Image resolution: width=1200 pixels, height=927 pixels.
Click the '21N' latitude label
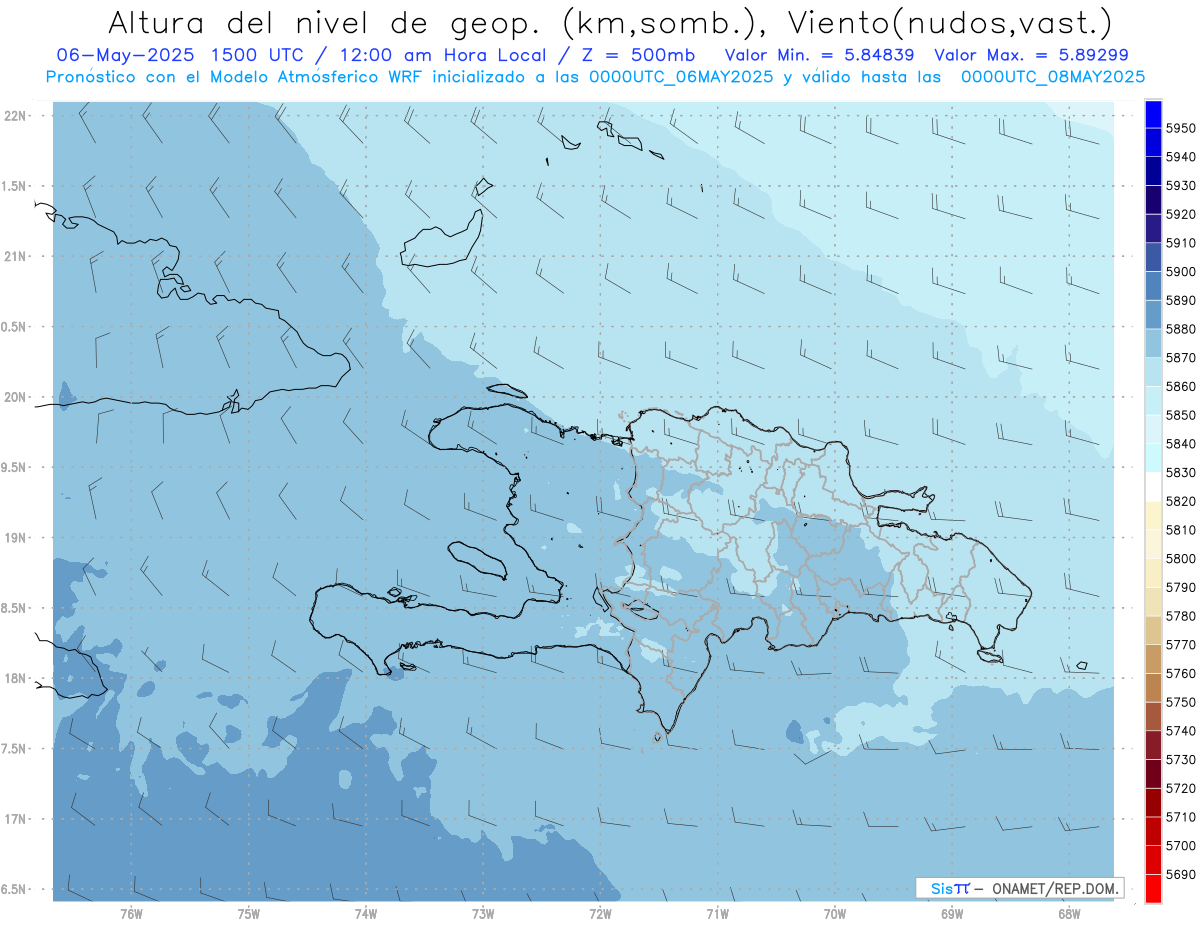(x=15, y=257)
